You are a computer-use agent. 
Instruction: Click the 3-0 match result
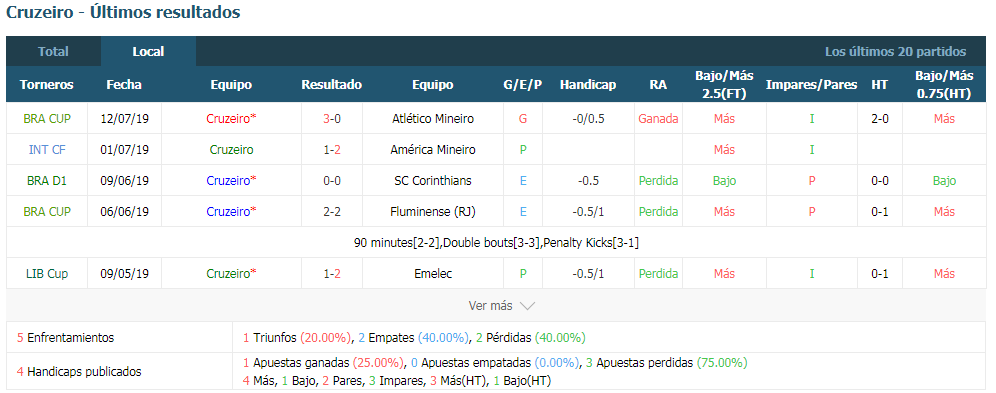click(332, 119)
